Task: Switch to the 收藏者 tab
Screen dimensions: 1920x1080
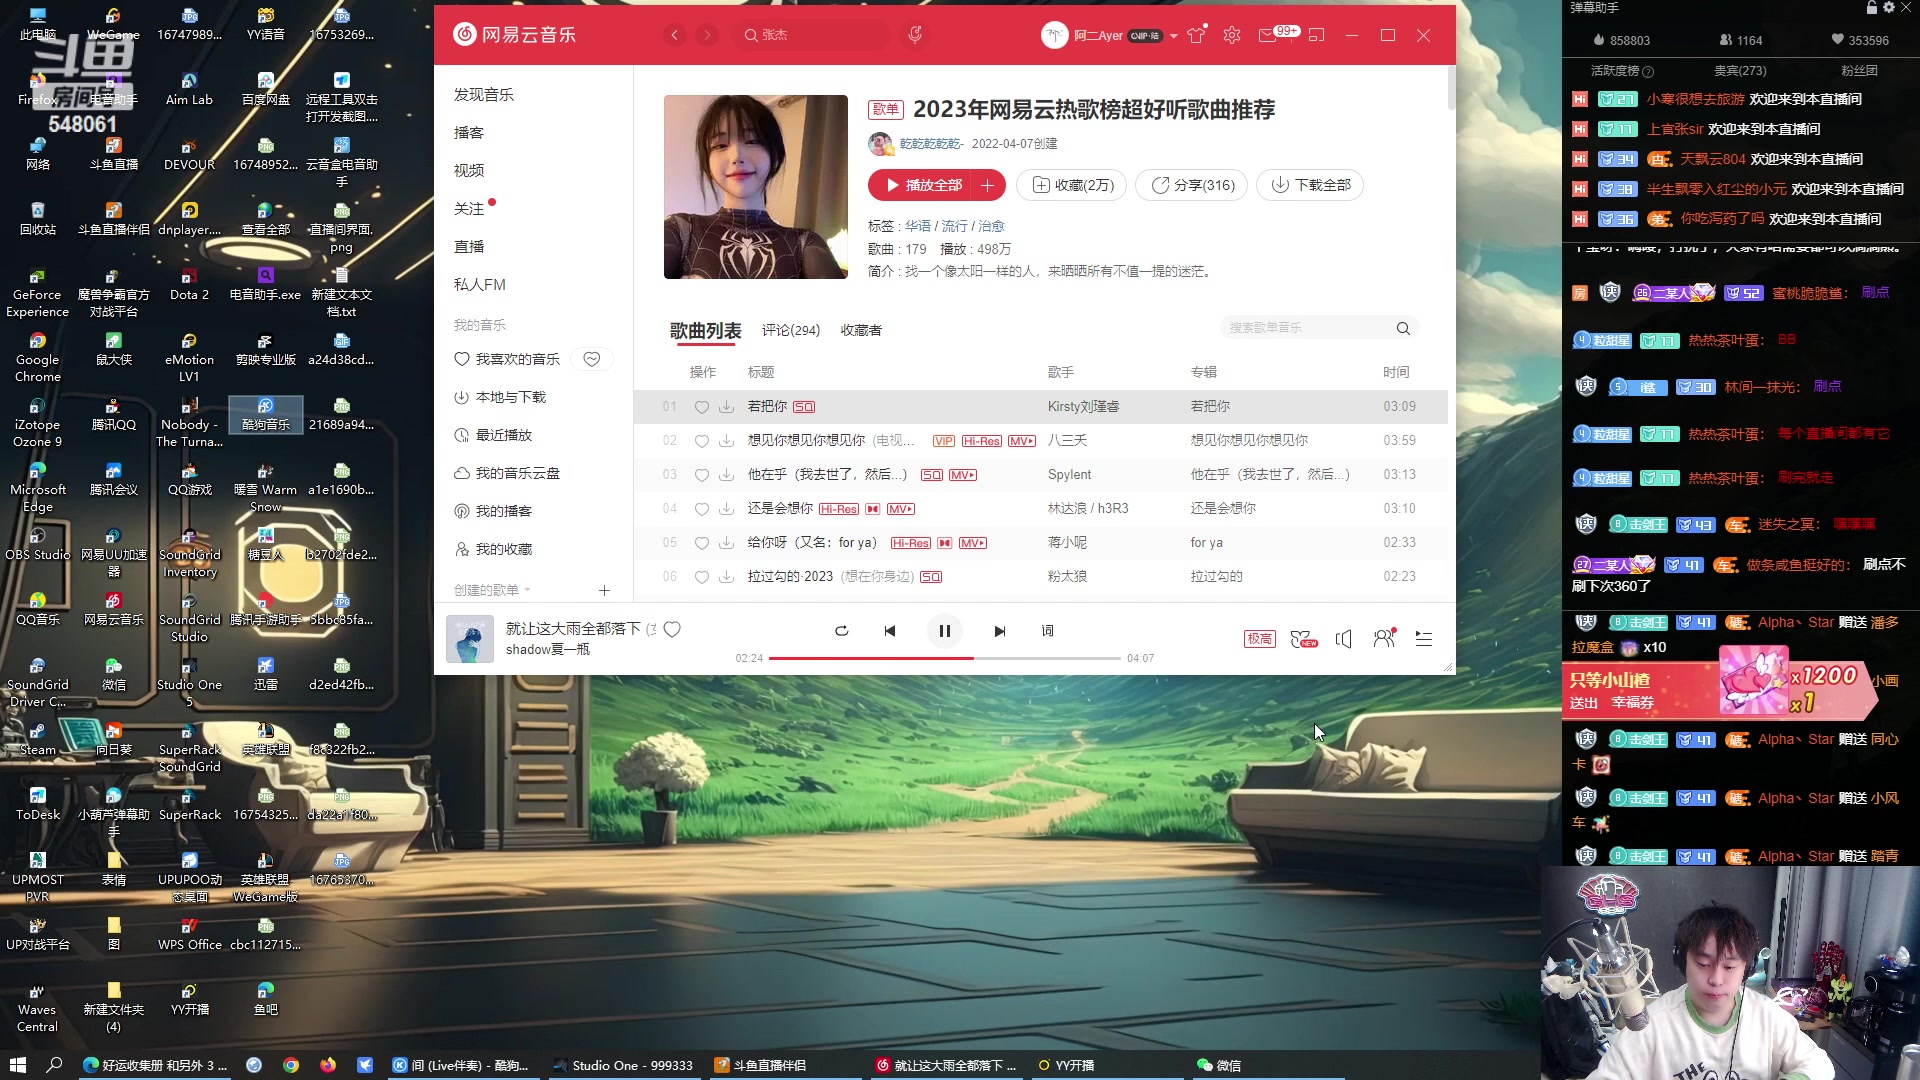Action: (x=861, y=331)
